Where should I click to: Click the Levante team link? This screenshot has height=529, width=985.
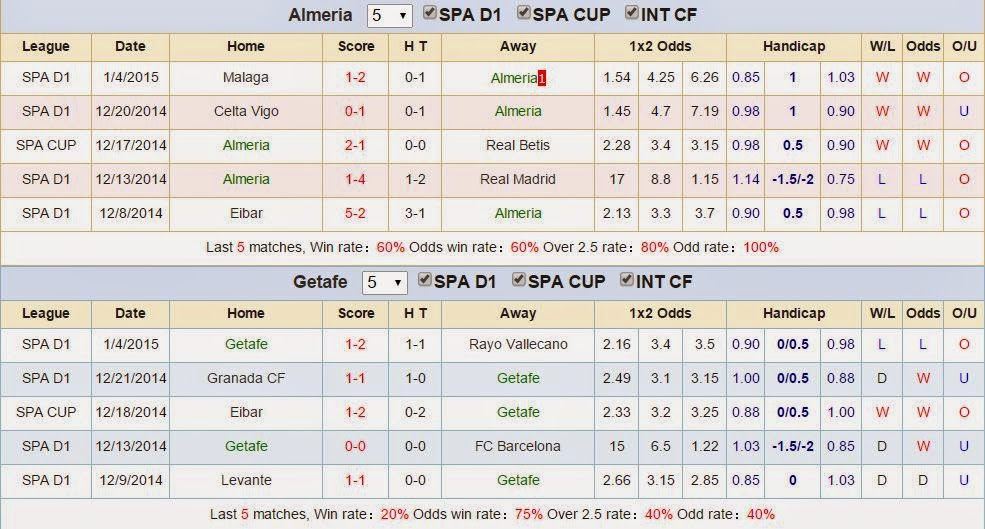coord(246,481)
